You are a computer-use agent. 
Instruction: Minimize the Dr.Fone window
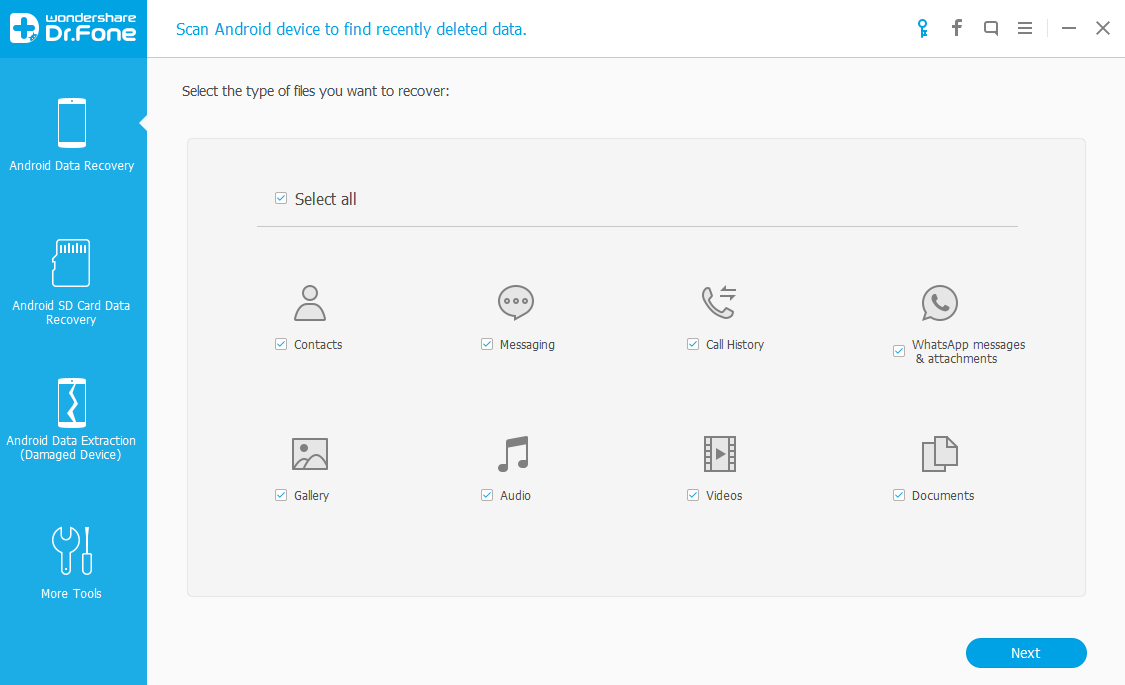click(1069, 28)
